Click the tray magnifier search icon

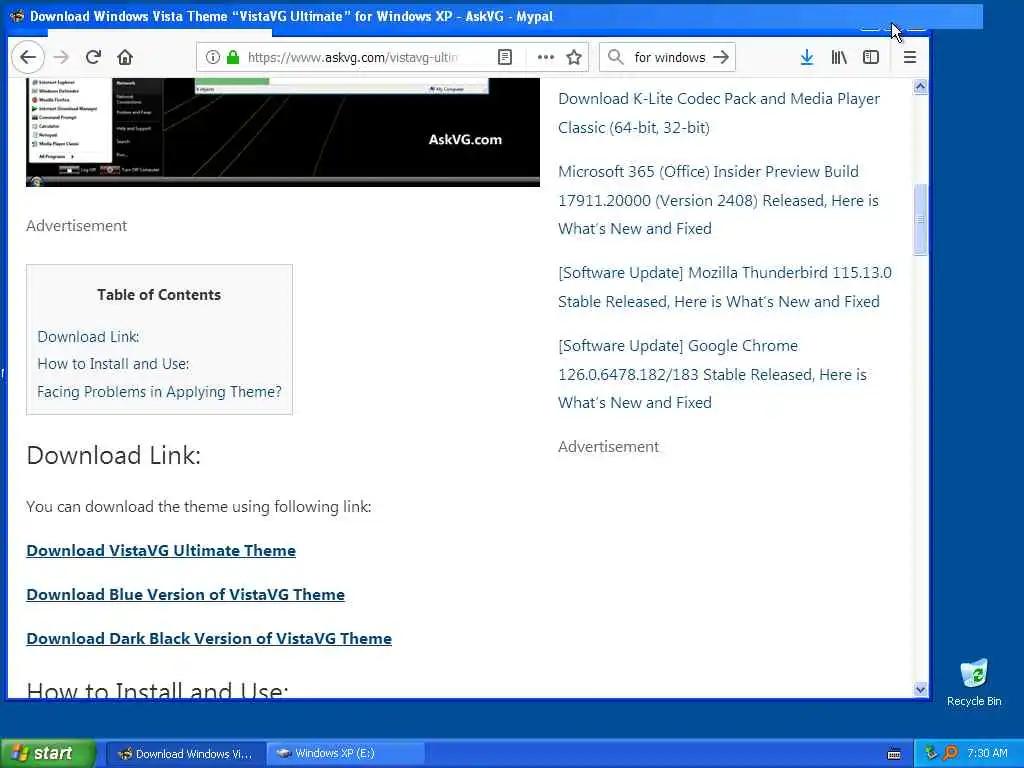[x=950, y=753]
